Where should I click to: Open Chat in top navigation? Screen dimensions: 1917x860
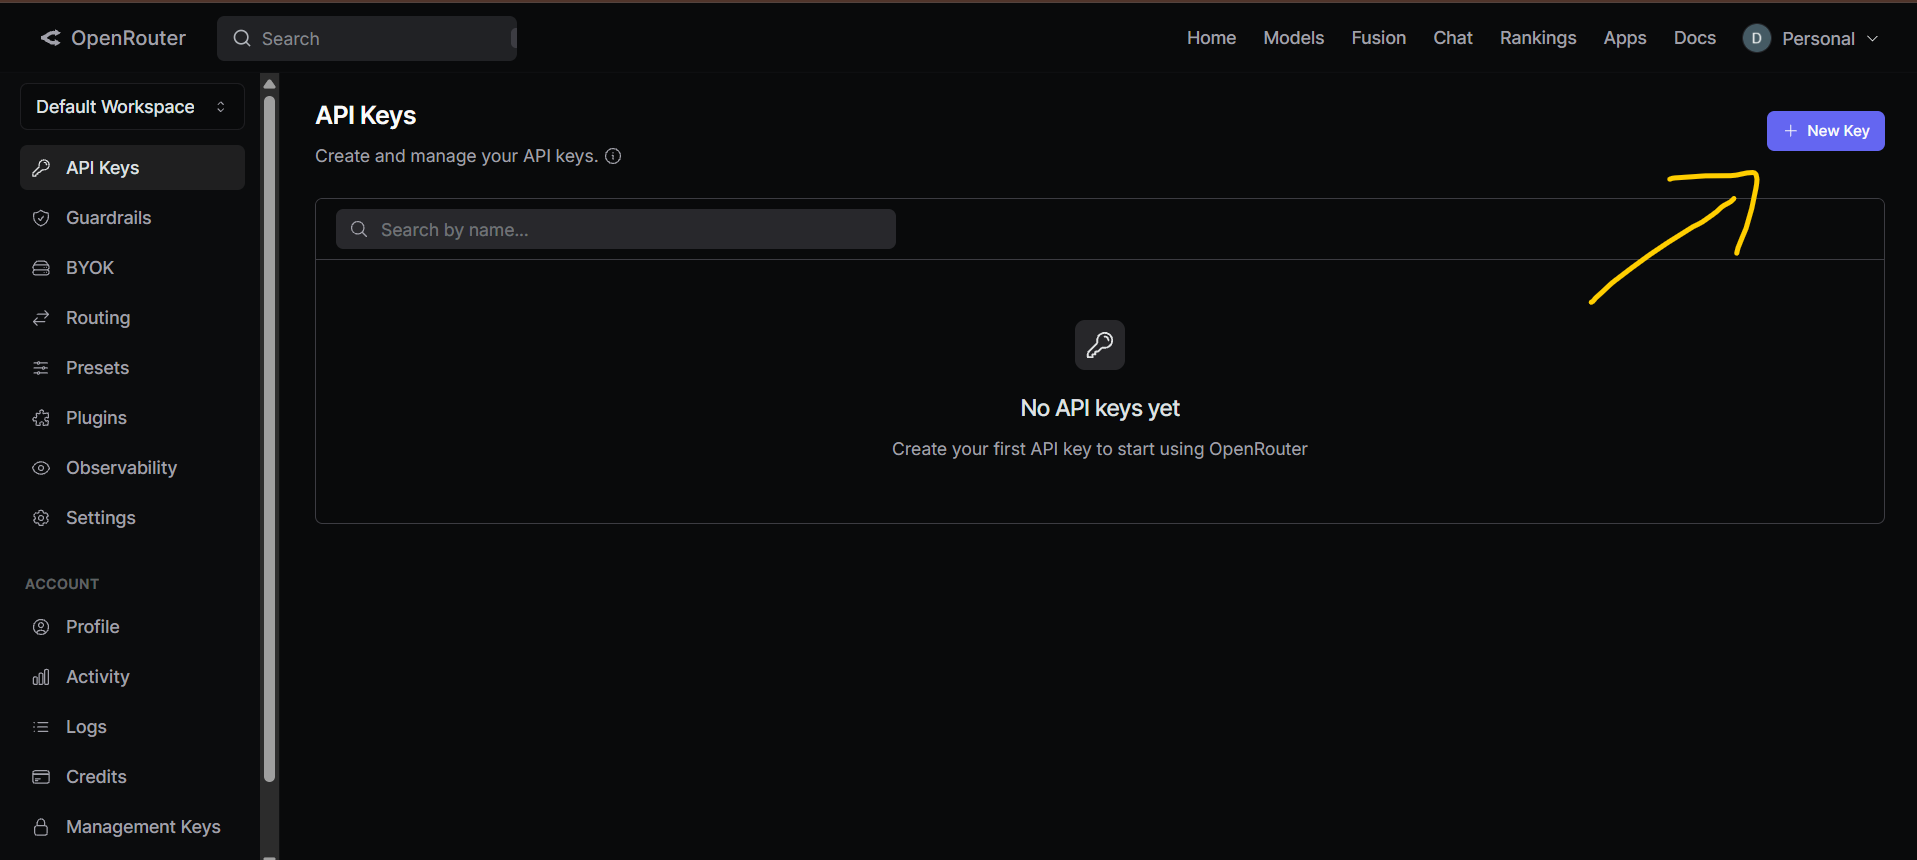point(1452,38)
